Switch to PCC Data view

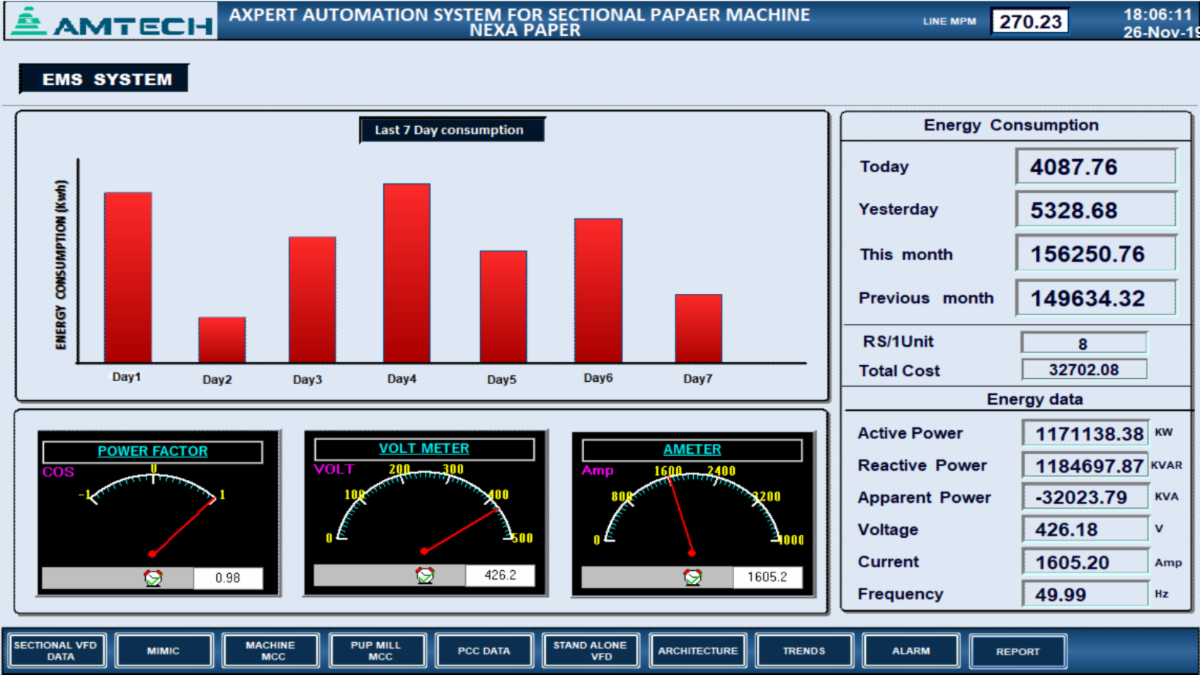click(x=483, y=651)
